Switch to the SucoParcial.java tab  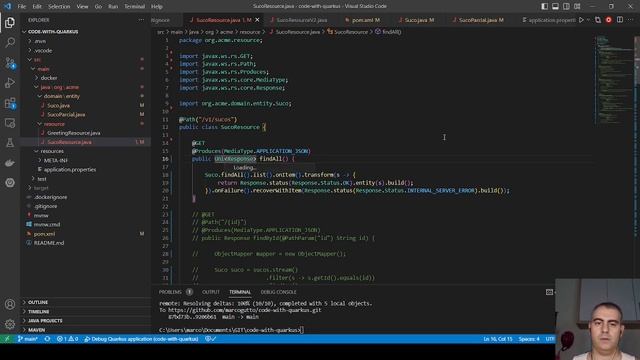pyautogui.click(x=478, y=20)
